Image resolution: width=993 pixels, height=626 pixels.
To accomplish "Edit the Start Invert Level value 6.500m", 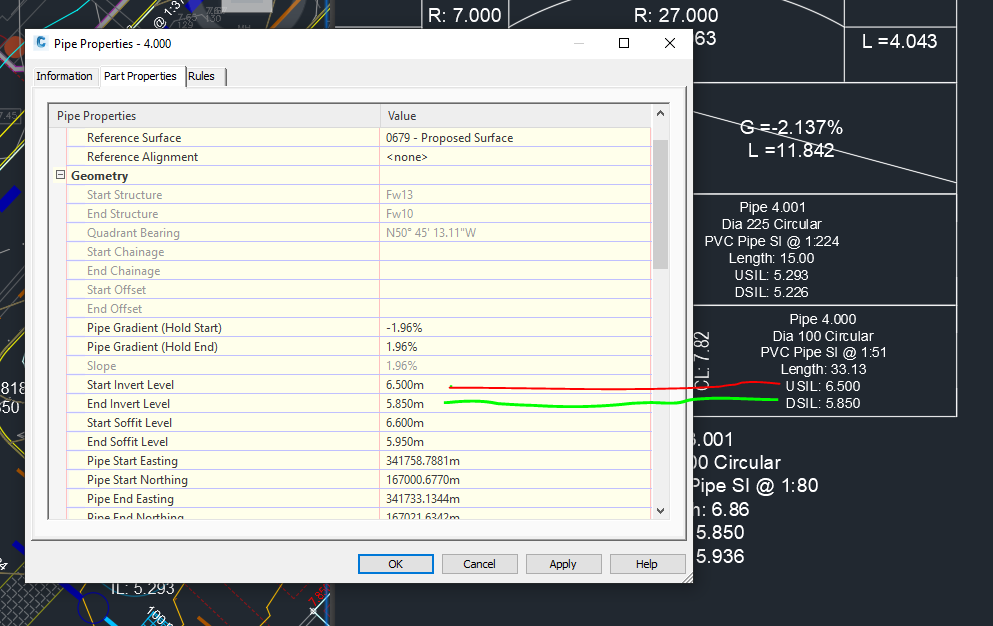I will coord(410,384).
